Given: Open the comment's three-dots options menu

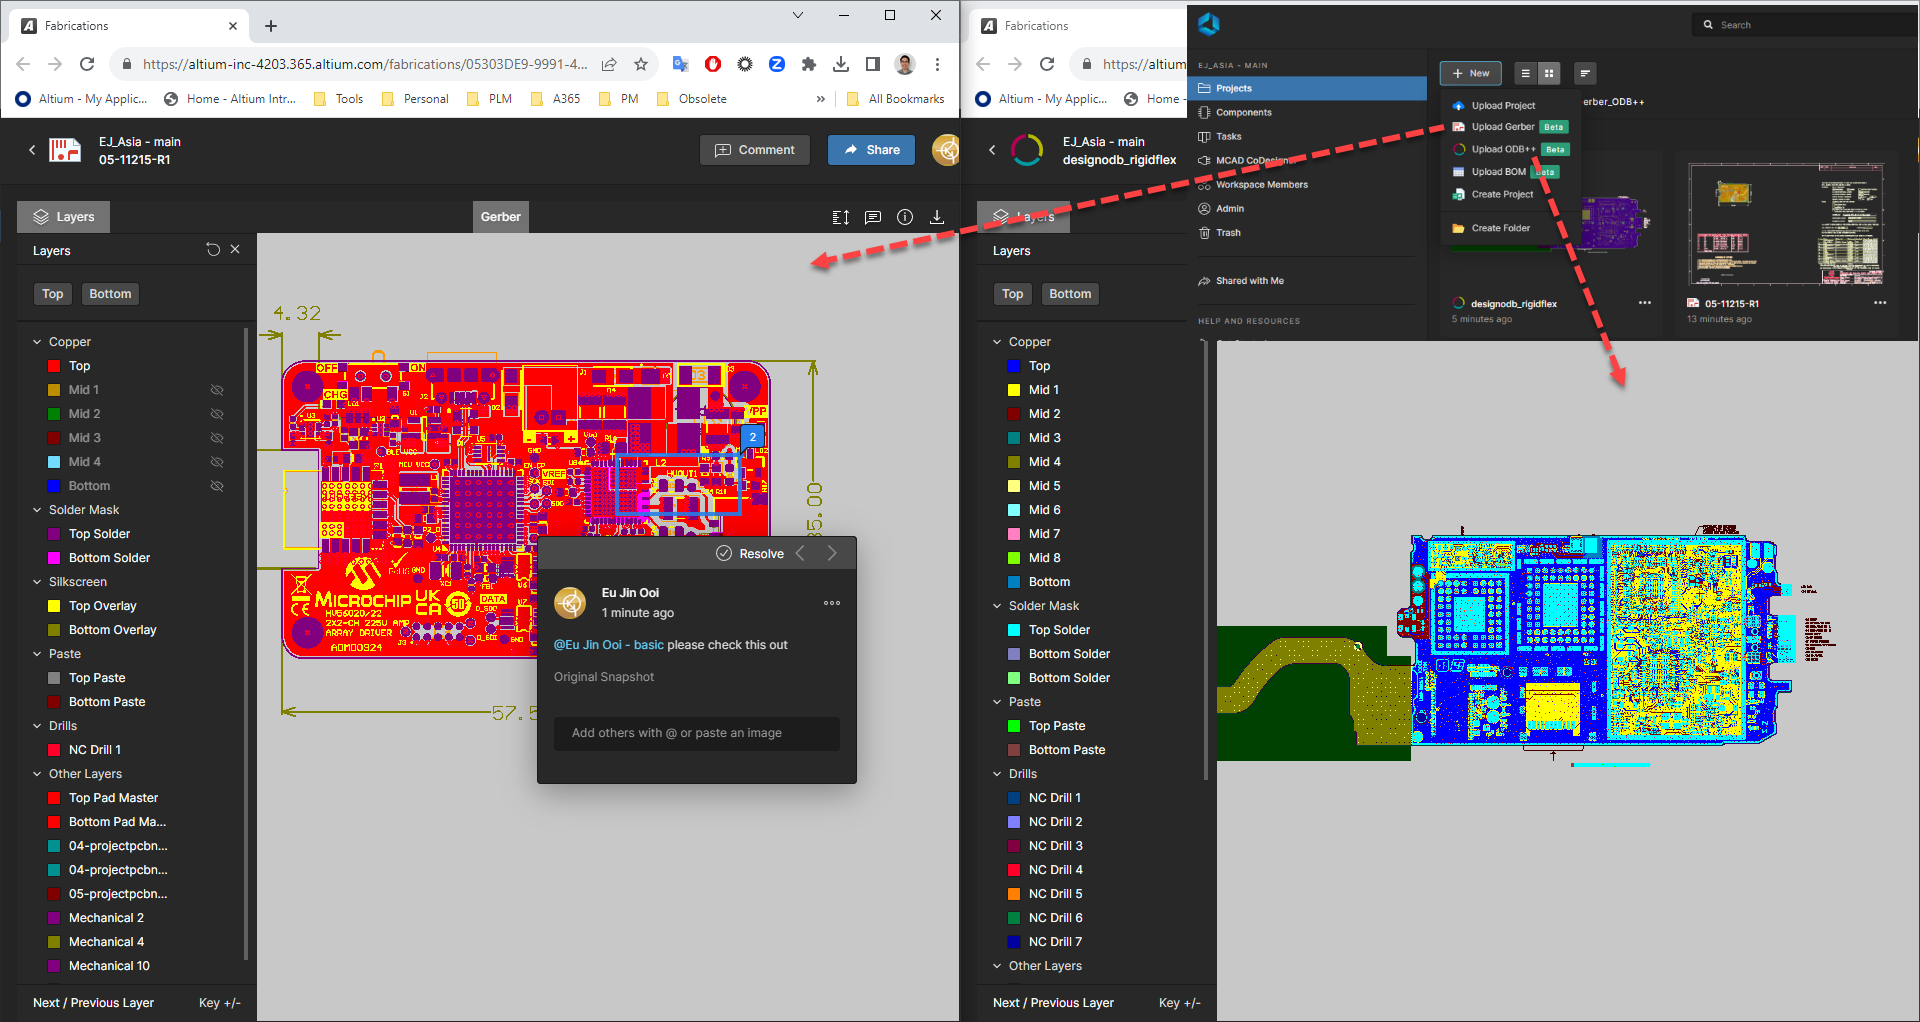Looking at the screenshot, I should pyautogui.click(x=831, y=603).
